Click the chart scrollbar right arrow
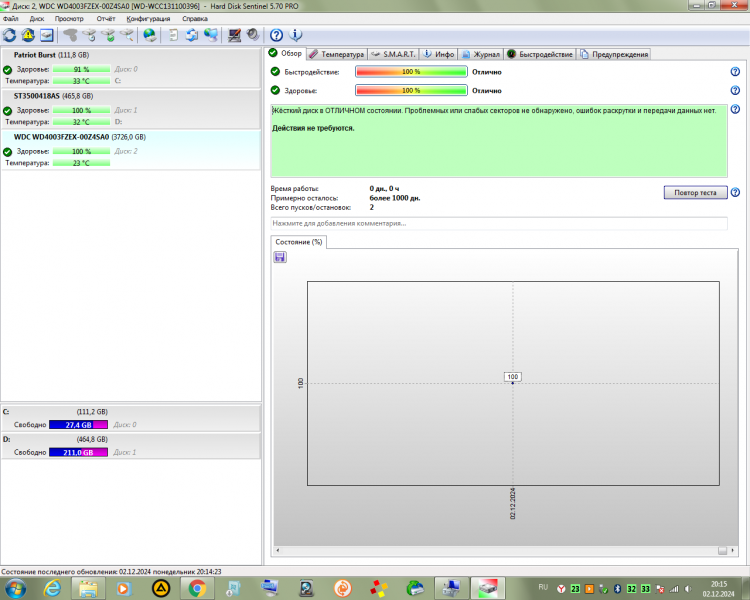Screen dimensions: 750x600 point(732,551)
